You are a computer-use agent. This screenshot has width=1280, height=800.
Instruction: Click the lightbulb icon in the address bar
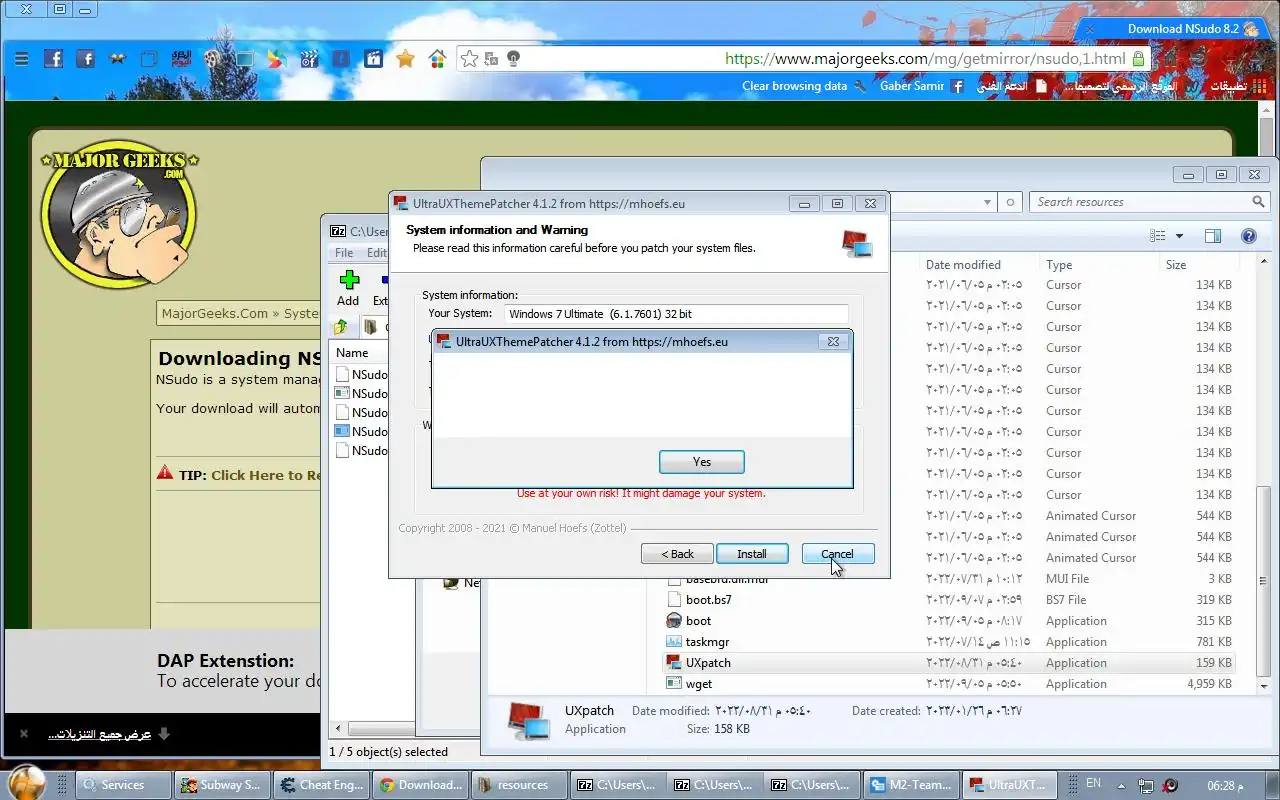coord(513,59)
